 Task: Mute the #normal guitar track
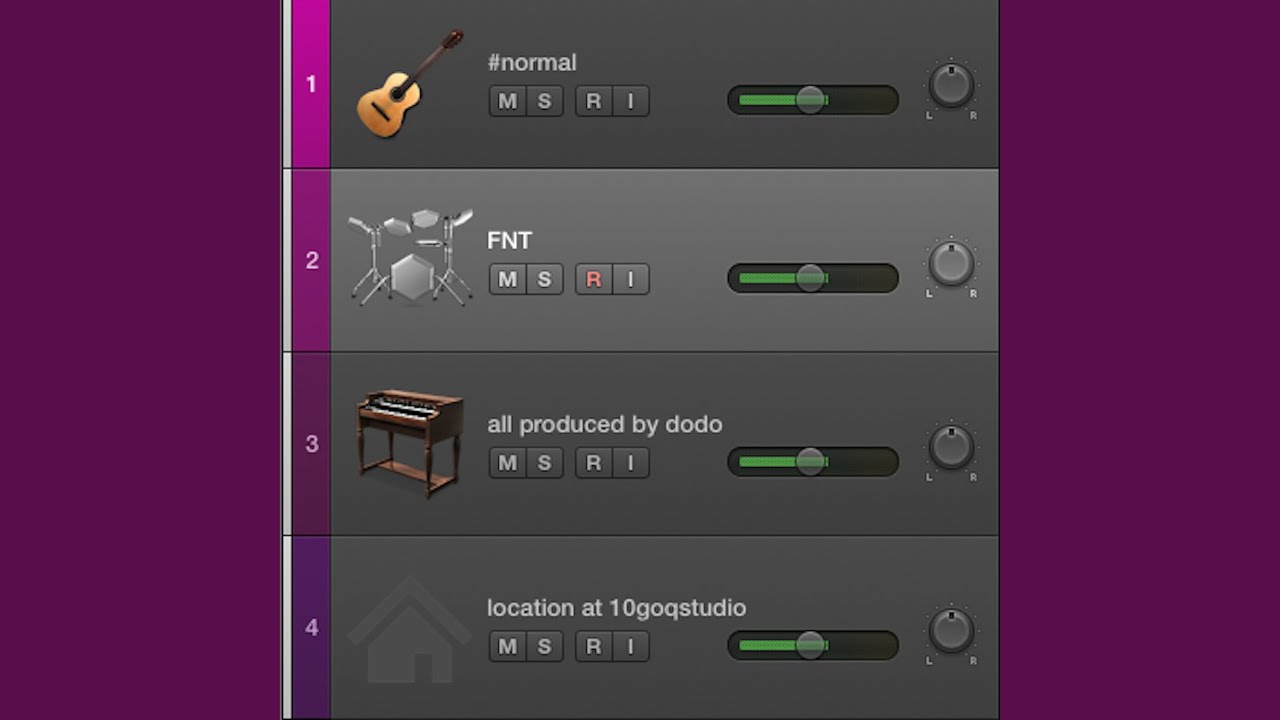coord(507,101)
